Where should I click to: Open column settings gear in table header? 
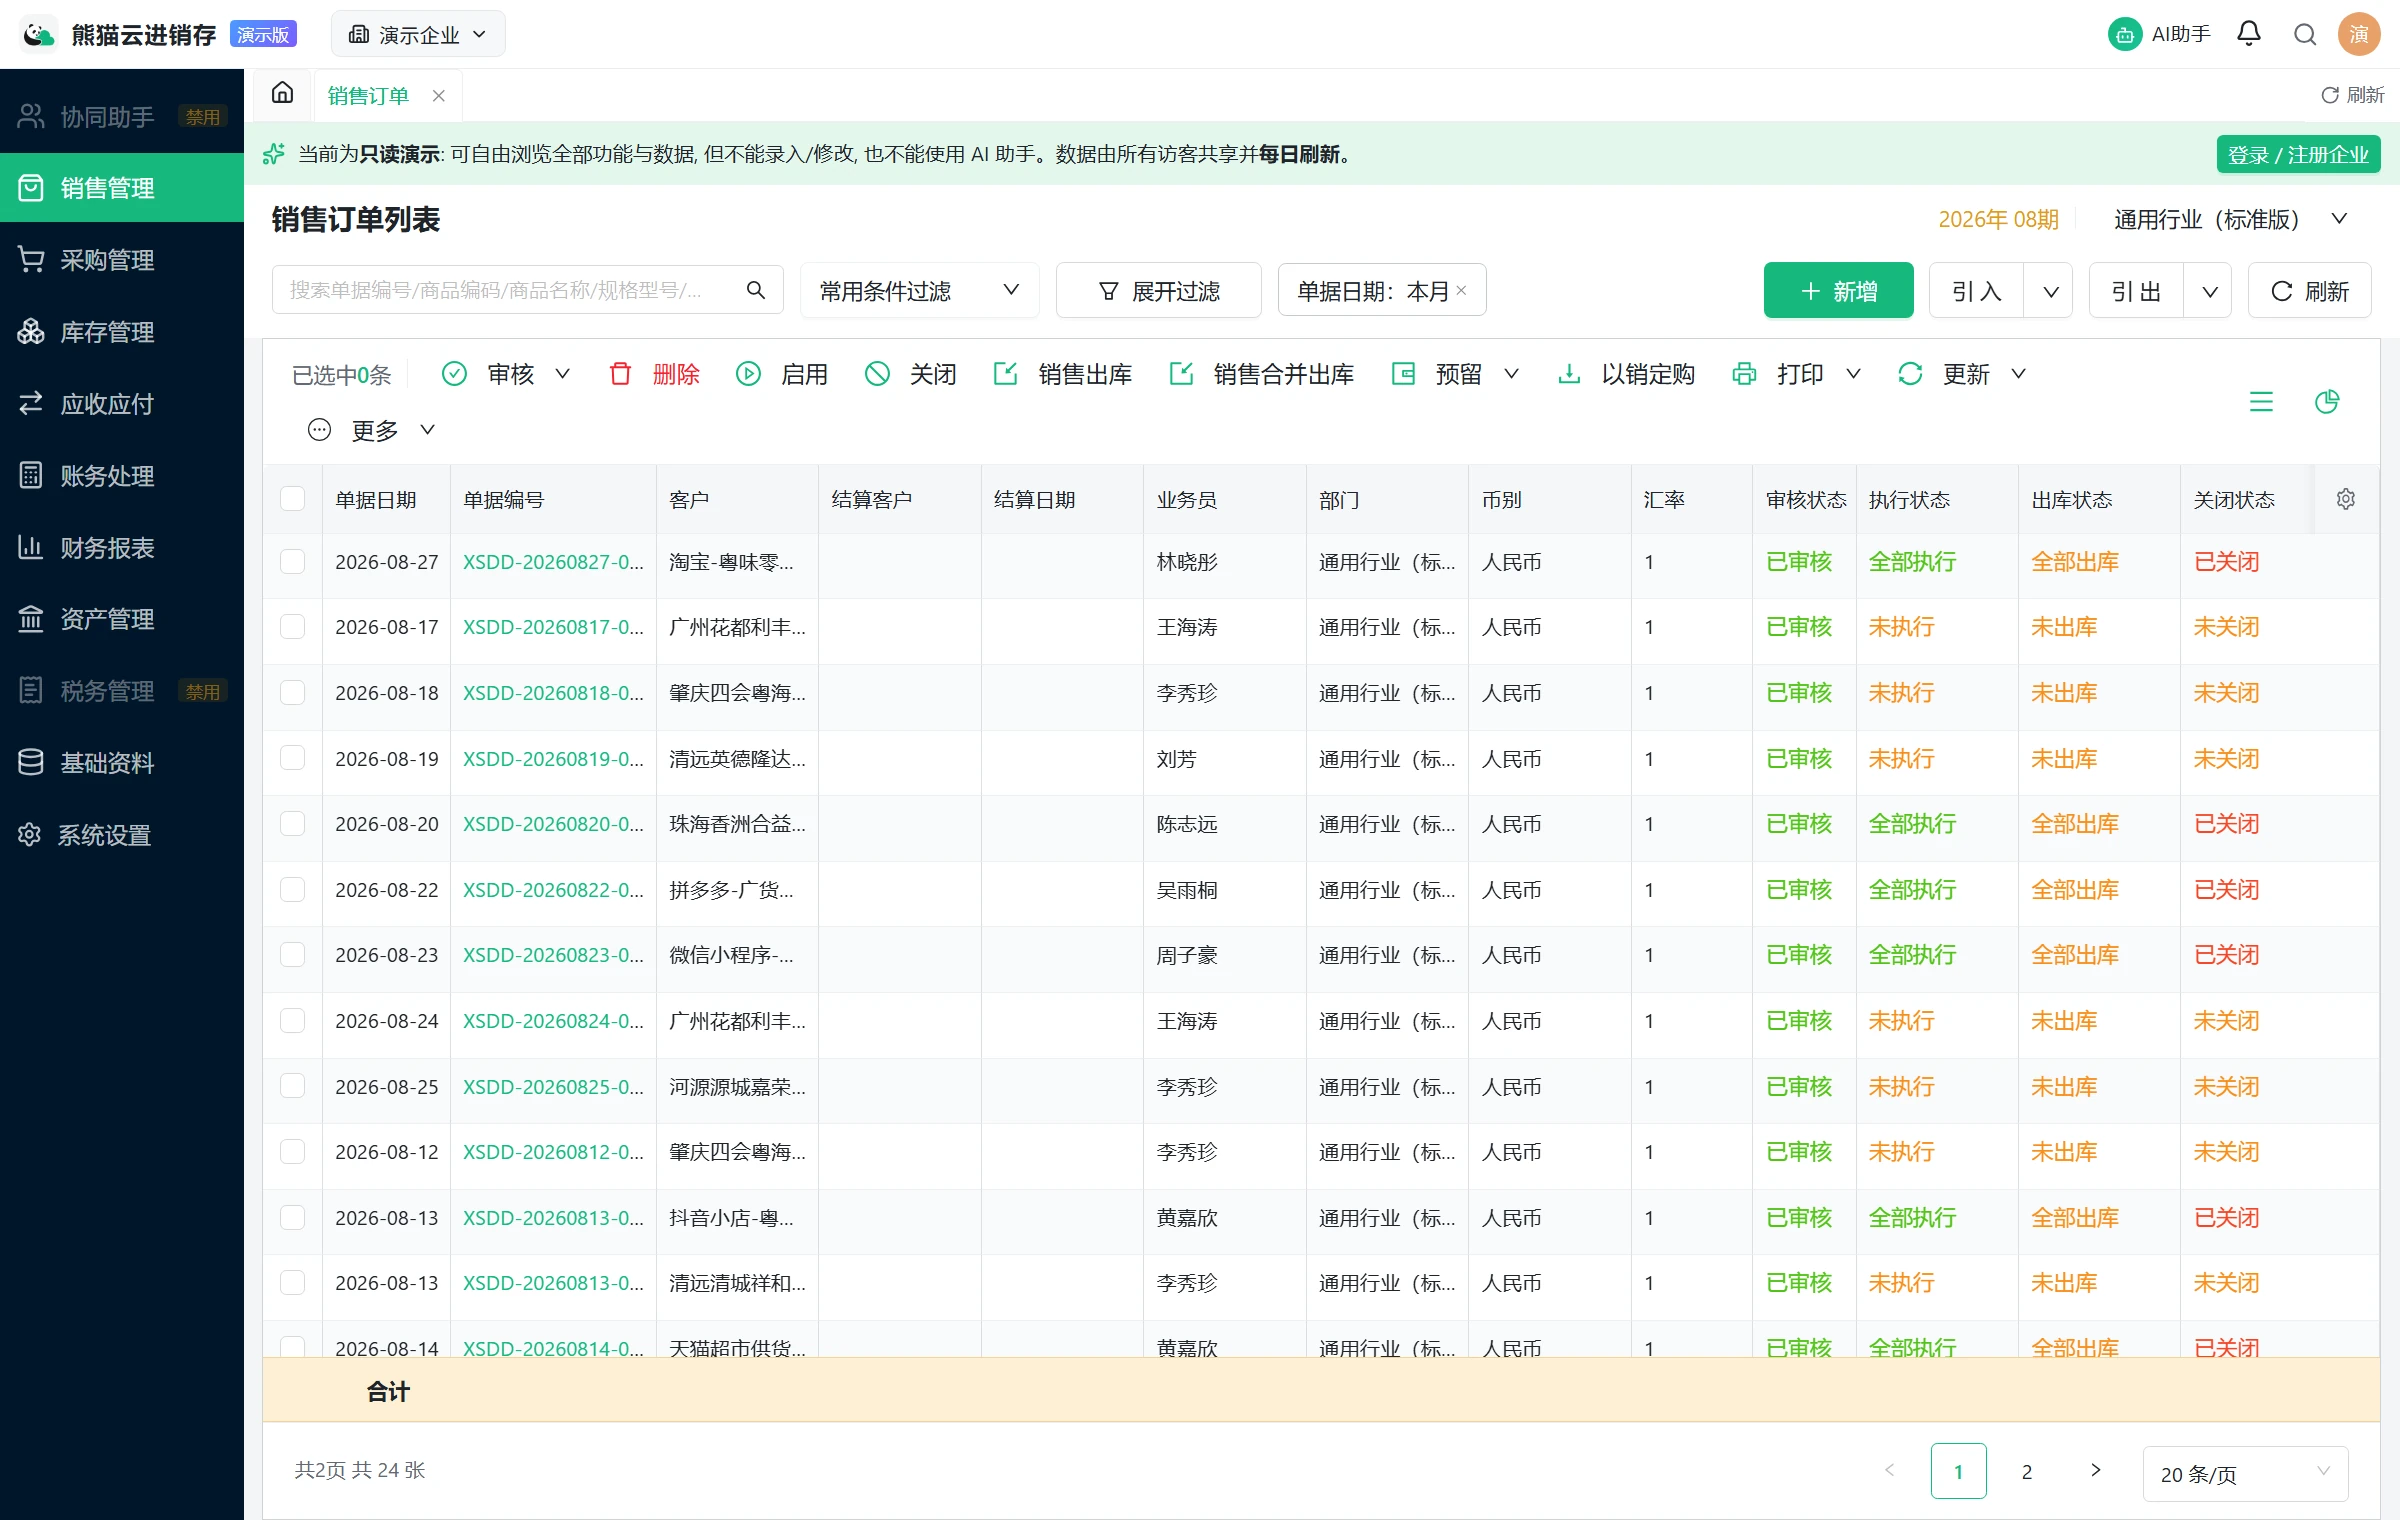pos(2346,499)
